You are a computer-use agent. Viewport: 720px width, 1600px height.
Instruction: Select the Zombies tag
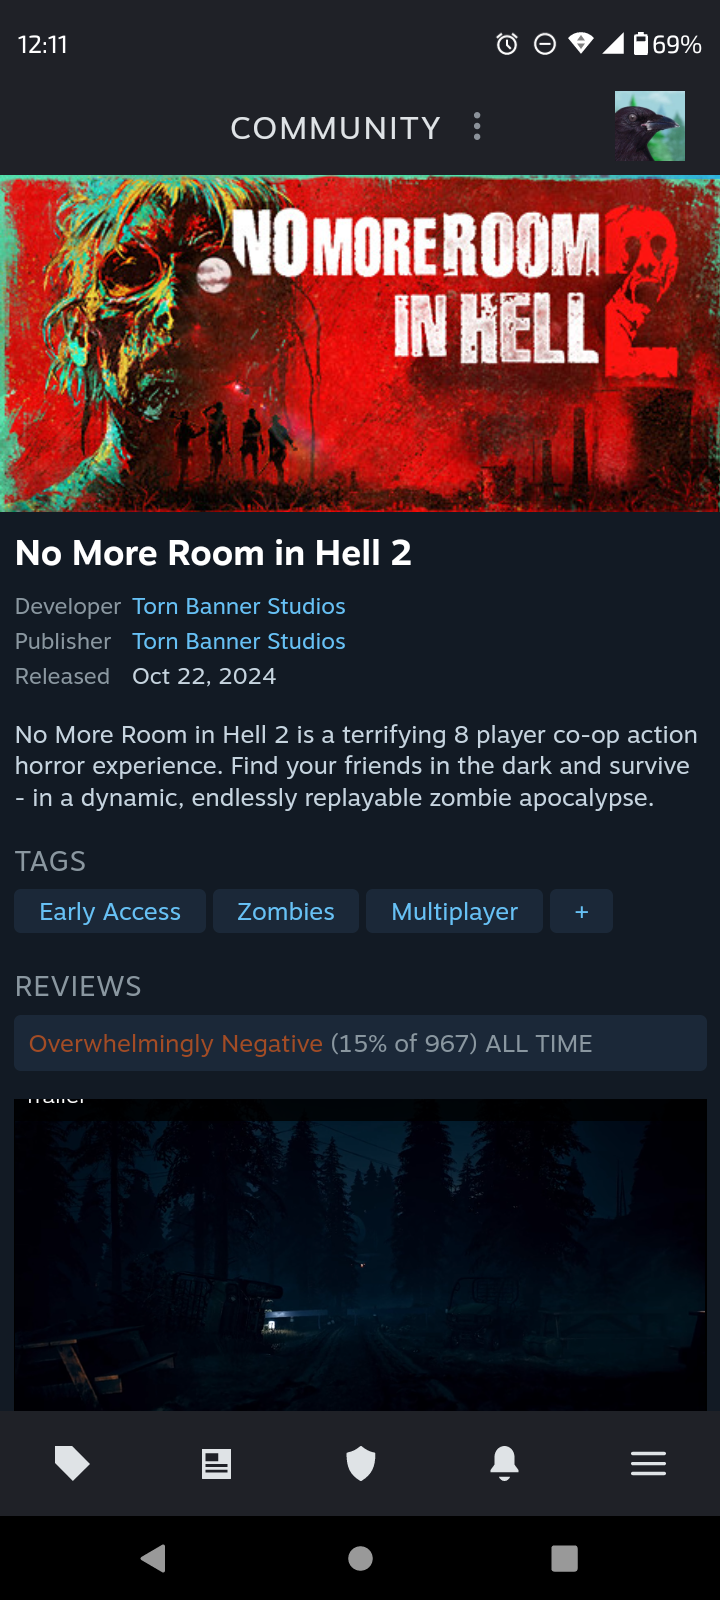click(x=286, y=911)
